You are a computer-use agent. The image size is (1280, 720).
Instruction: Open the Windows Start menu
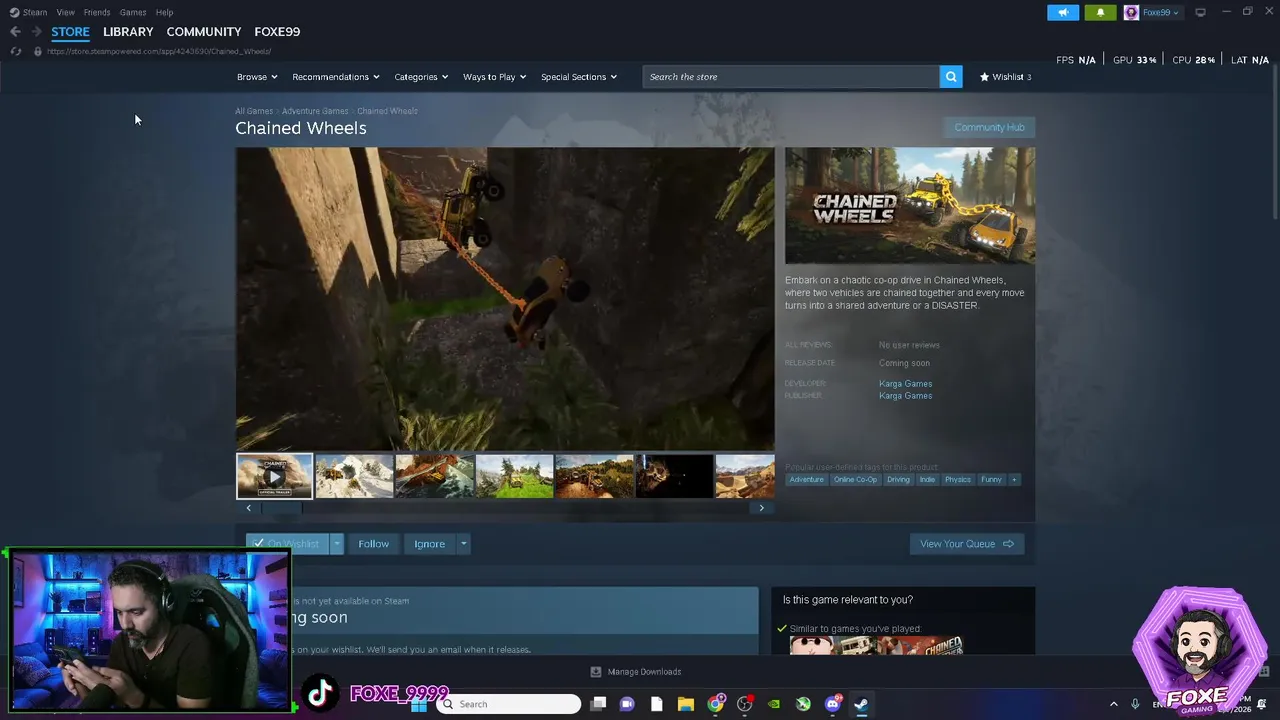coord(419,704)
